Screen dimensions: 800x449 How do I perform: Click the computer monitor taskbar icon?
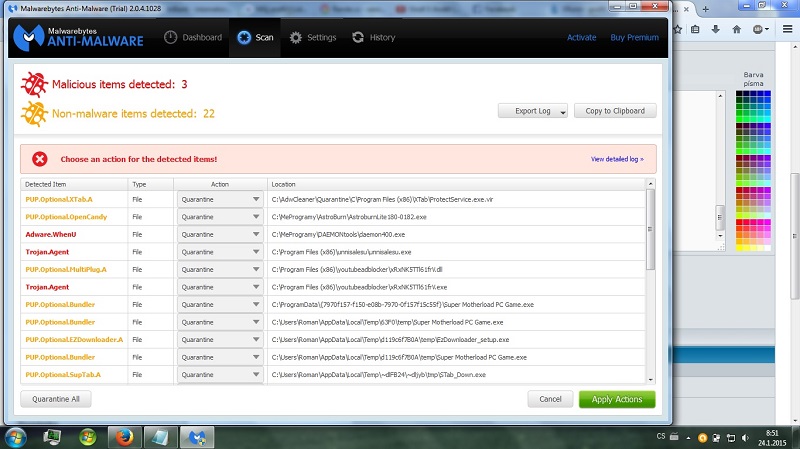[52, 438]
